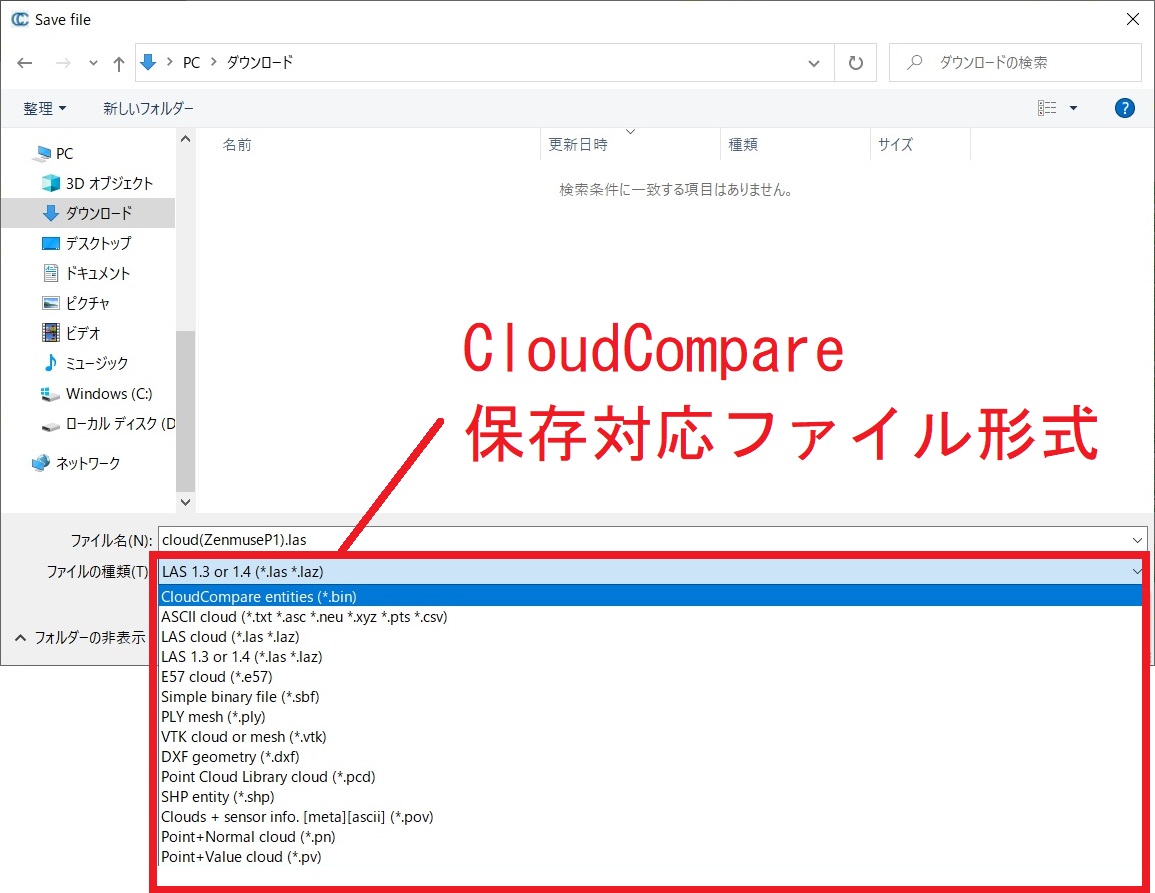Viewport: 1155px width, 893px height.
Task: Open ドキュメント in the sidebar
Action: (86, 273)
